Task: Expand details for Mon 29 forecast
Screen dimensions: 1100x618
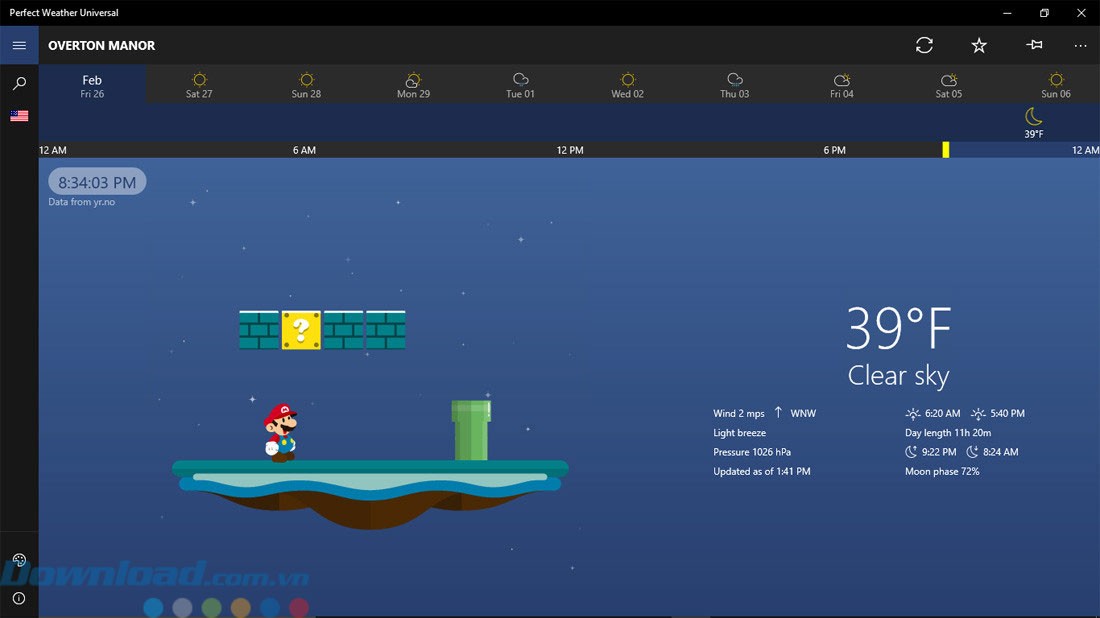Action: 413,85
